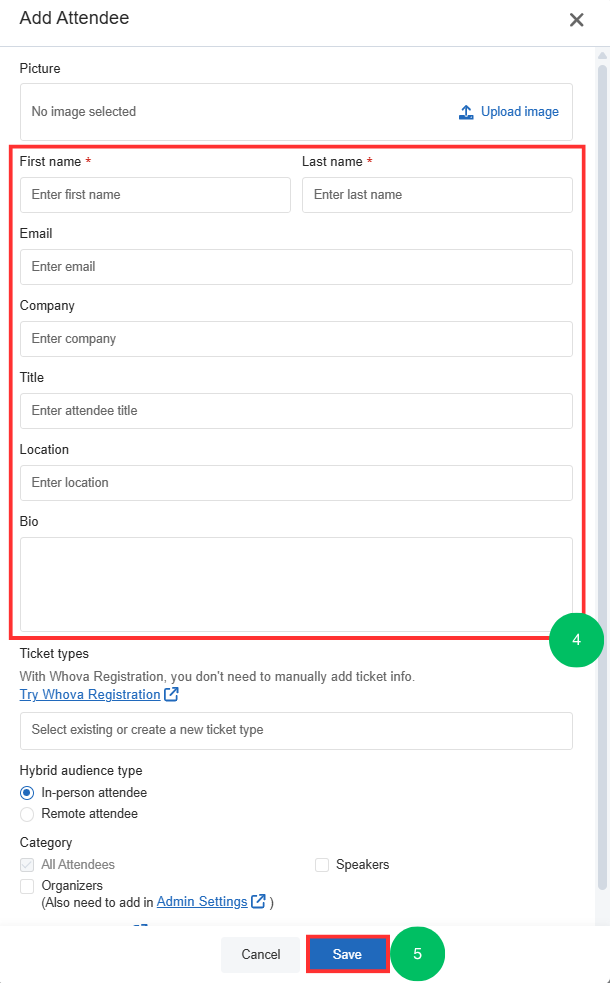Click the Upload image link text

tap(520, 112)
